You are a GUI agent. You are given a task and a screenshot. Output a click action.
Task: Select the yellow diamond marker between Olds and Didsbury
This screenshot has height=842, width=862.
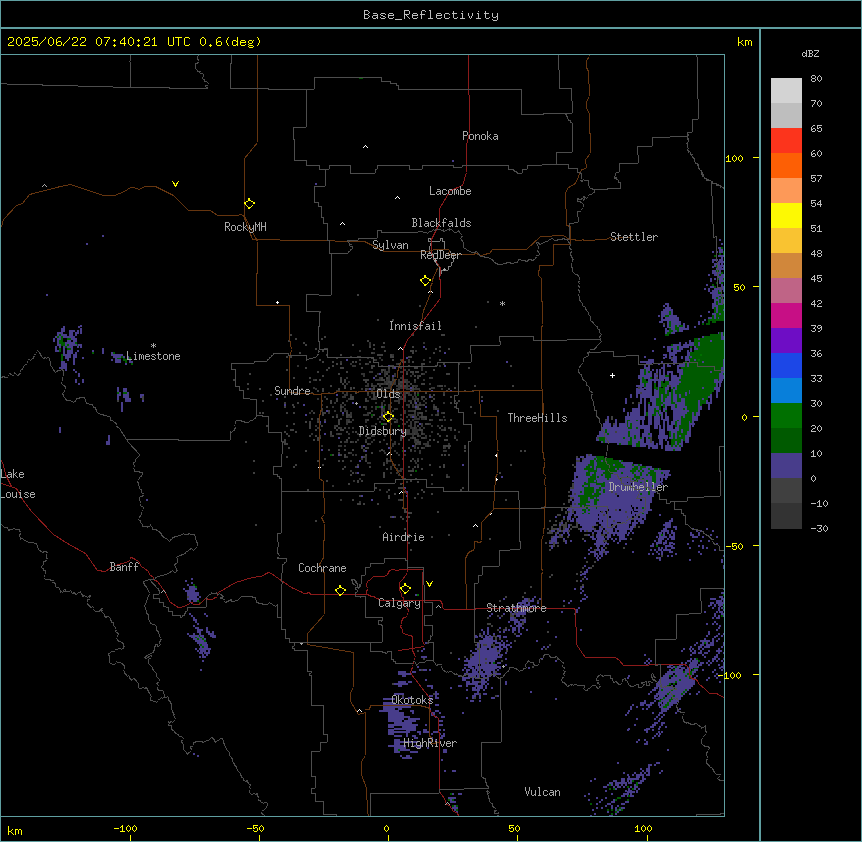[x=388, y=417]
